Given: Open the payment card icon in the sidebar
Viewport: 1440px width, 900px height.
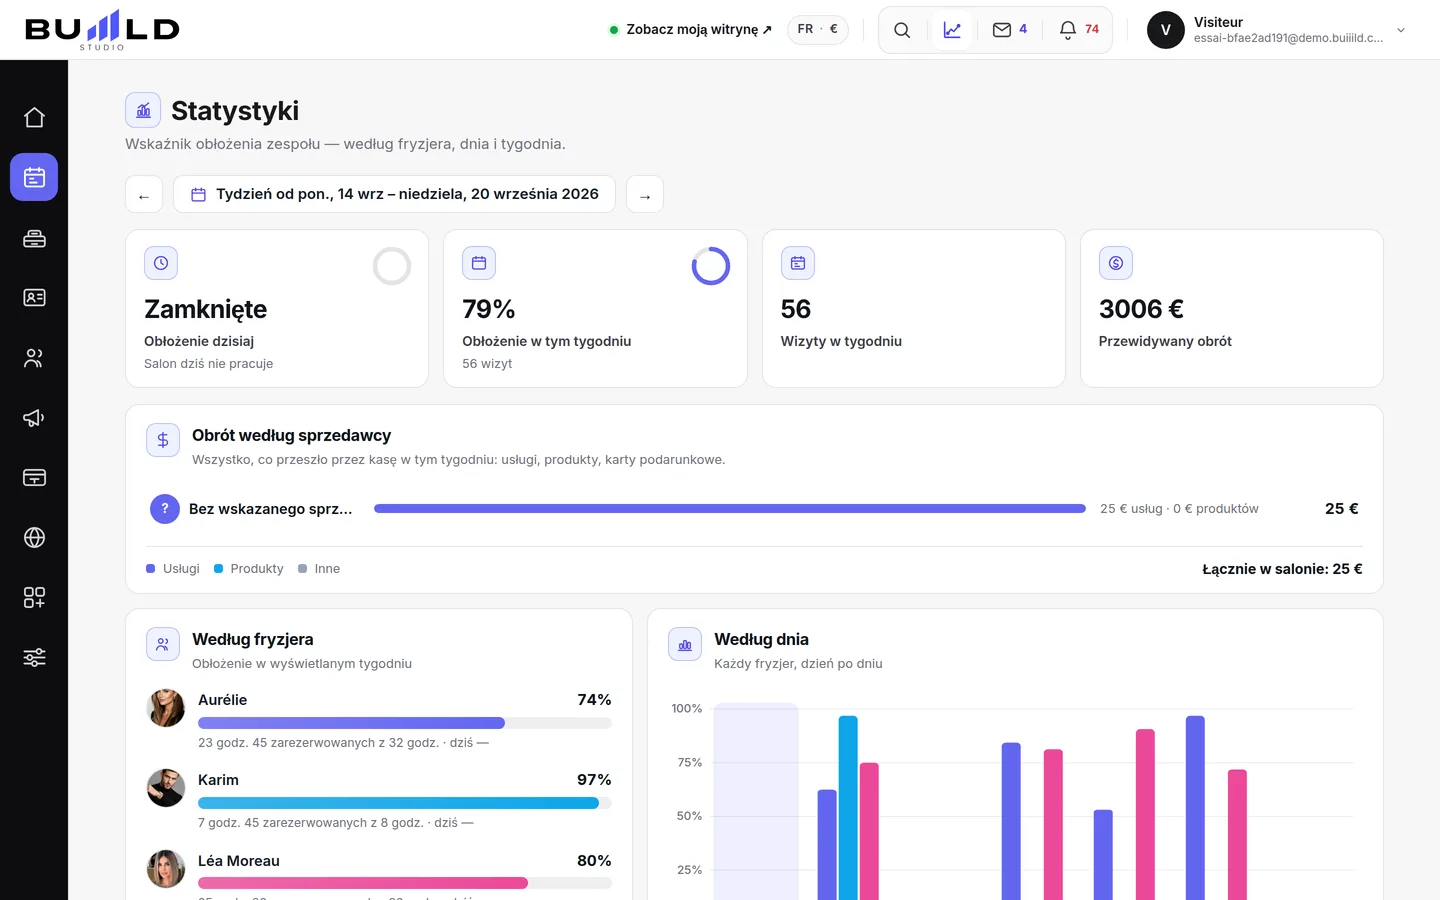Looking at the screenshot, I should click(x=34, y=478).
